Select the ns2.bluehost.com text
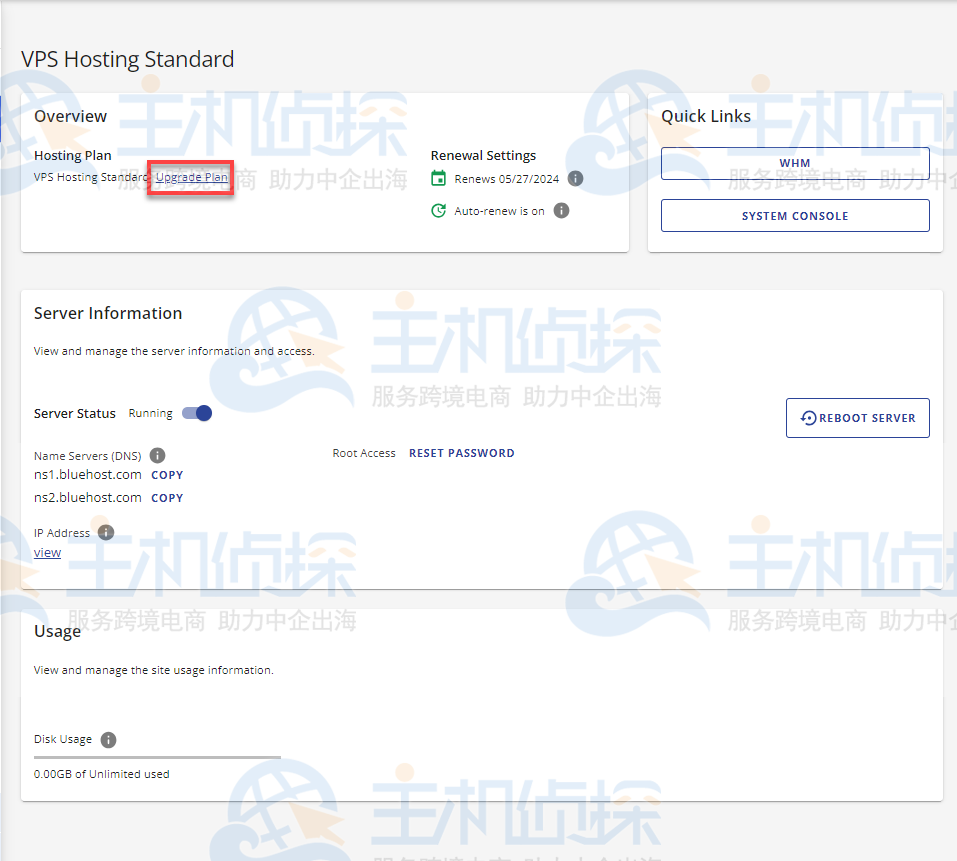This screenshot has height=861, width=957. (x=88, y=498)
